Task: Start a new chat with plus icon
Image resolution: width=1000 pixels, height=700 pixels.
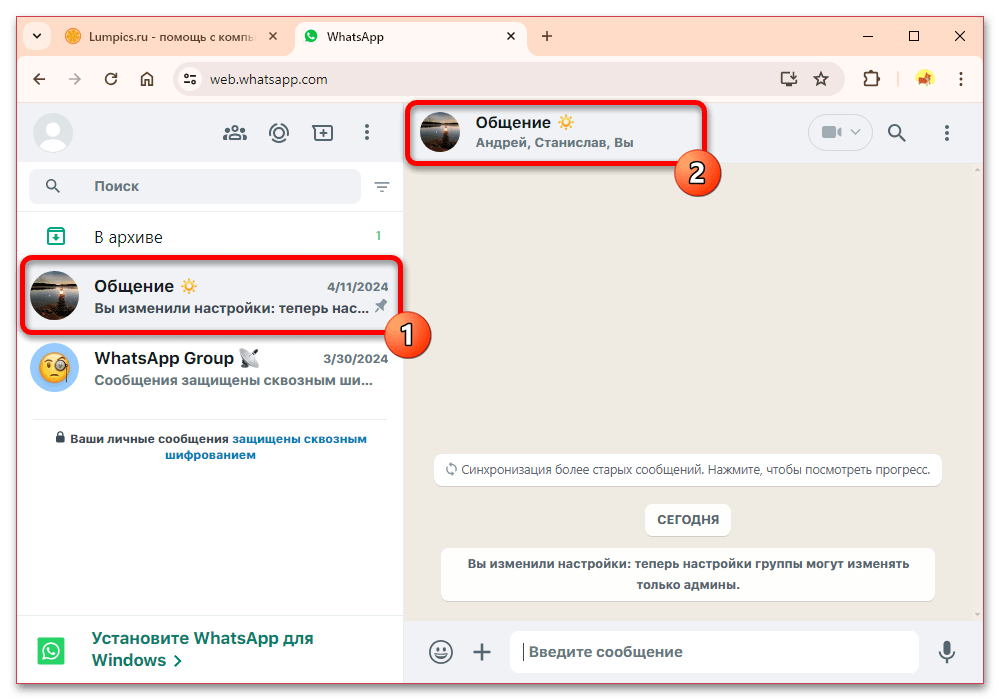Action: [x=323, y=133]
